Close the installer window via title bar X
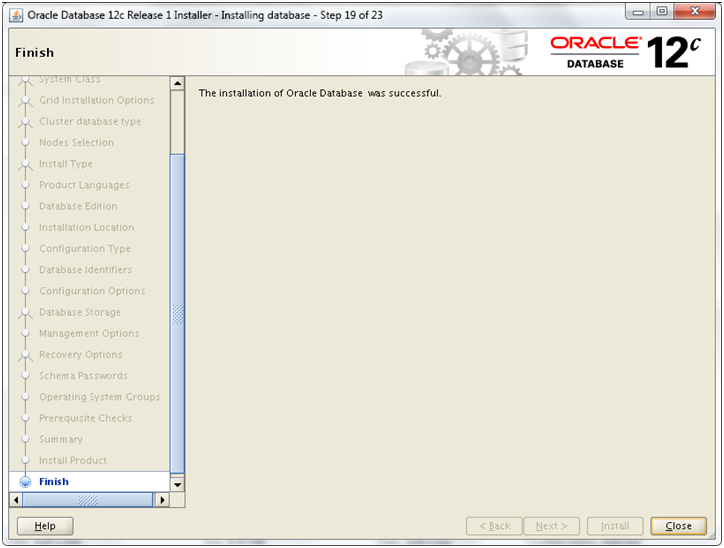This screenshot has height=548, width=724. [695, 12]
